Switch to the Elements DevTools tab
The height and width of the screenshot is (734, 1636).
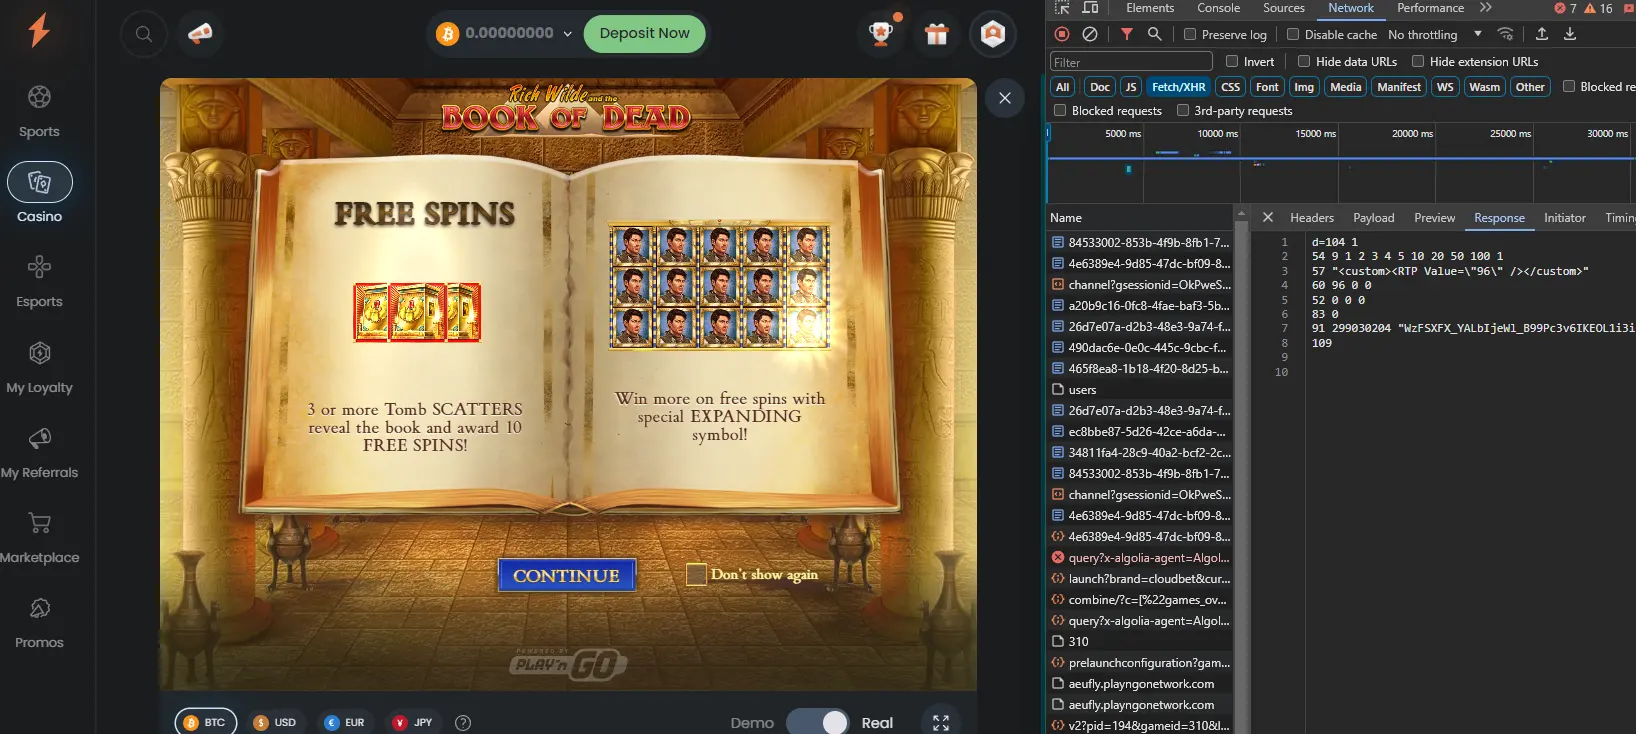(x=1150, y=8)
